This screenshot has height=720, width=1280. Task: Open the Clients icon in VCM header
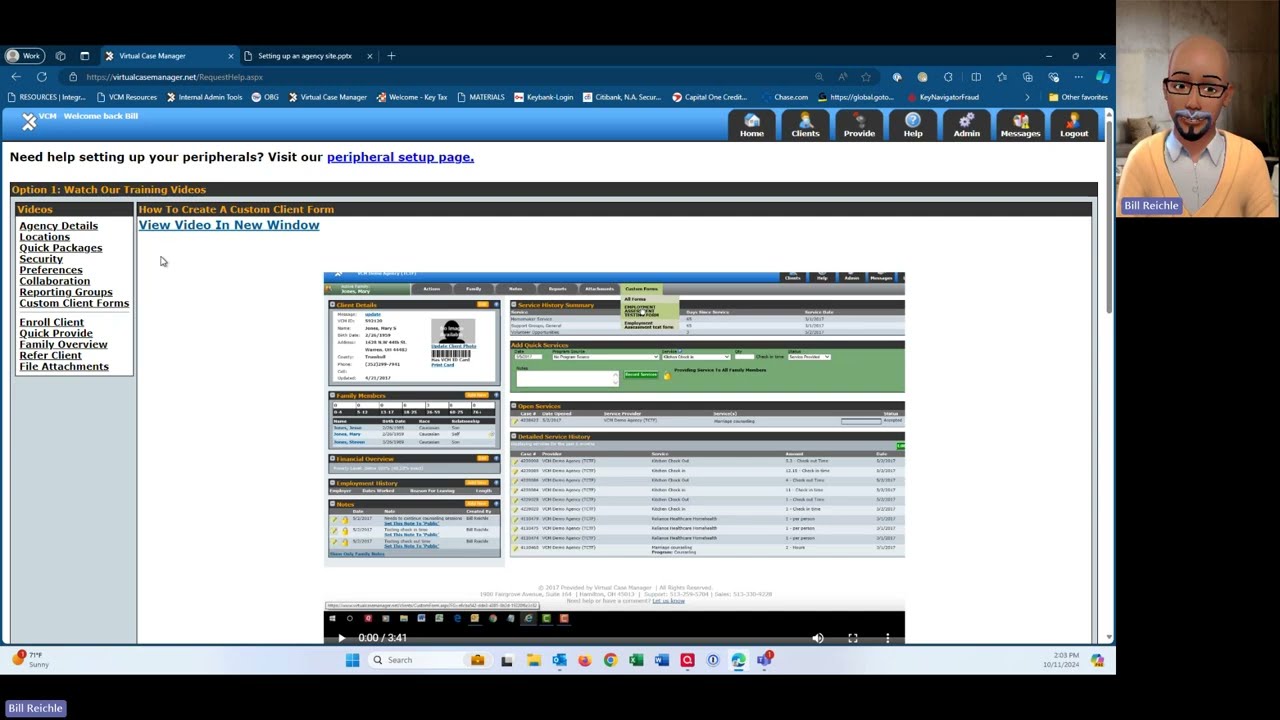tap(805, 125)
